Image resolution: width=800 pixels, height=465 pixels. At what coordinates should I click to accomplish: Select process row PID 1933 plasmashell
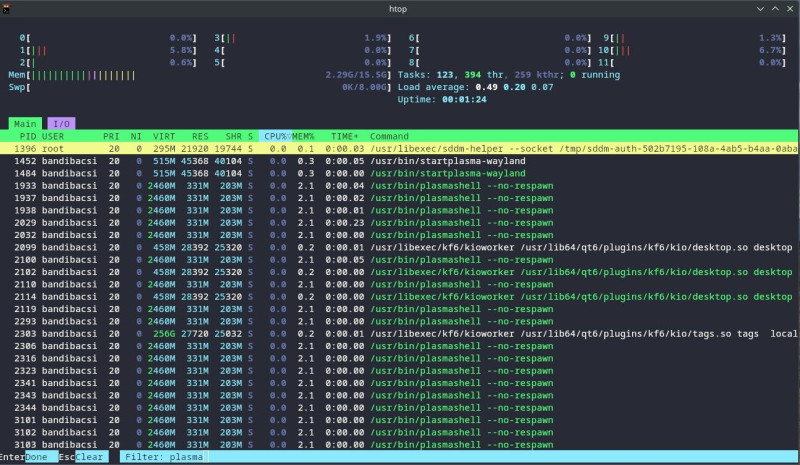pos(400,185)
